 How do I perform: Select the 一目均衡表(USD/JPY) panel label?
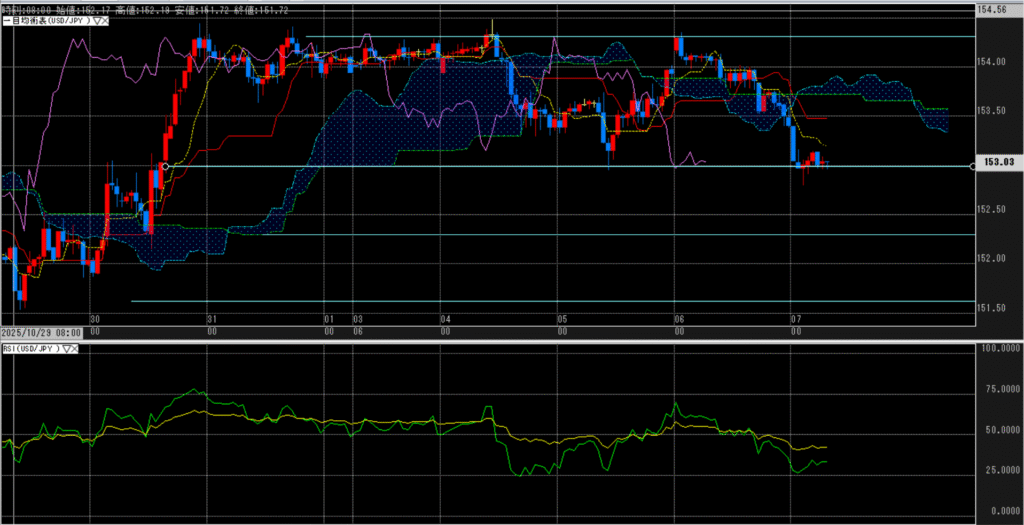(x=45, y=20)
